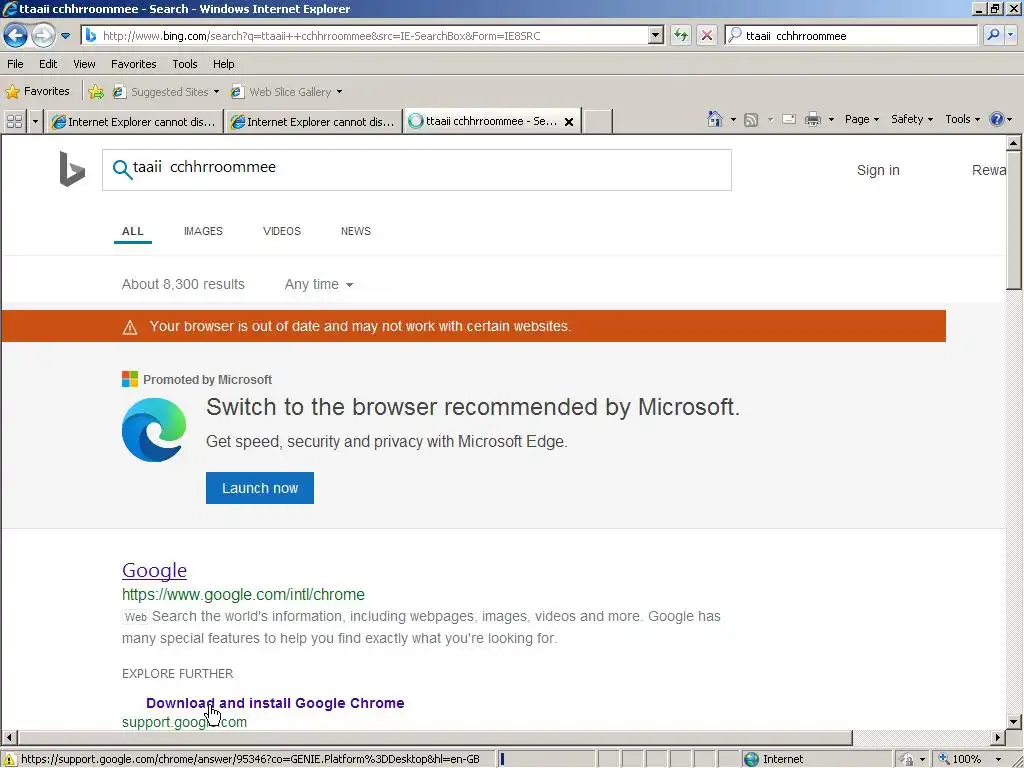
Task: Open the File menu
Action: (x=15, y=64)
